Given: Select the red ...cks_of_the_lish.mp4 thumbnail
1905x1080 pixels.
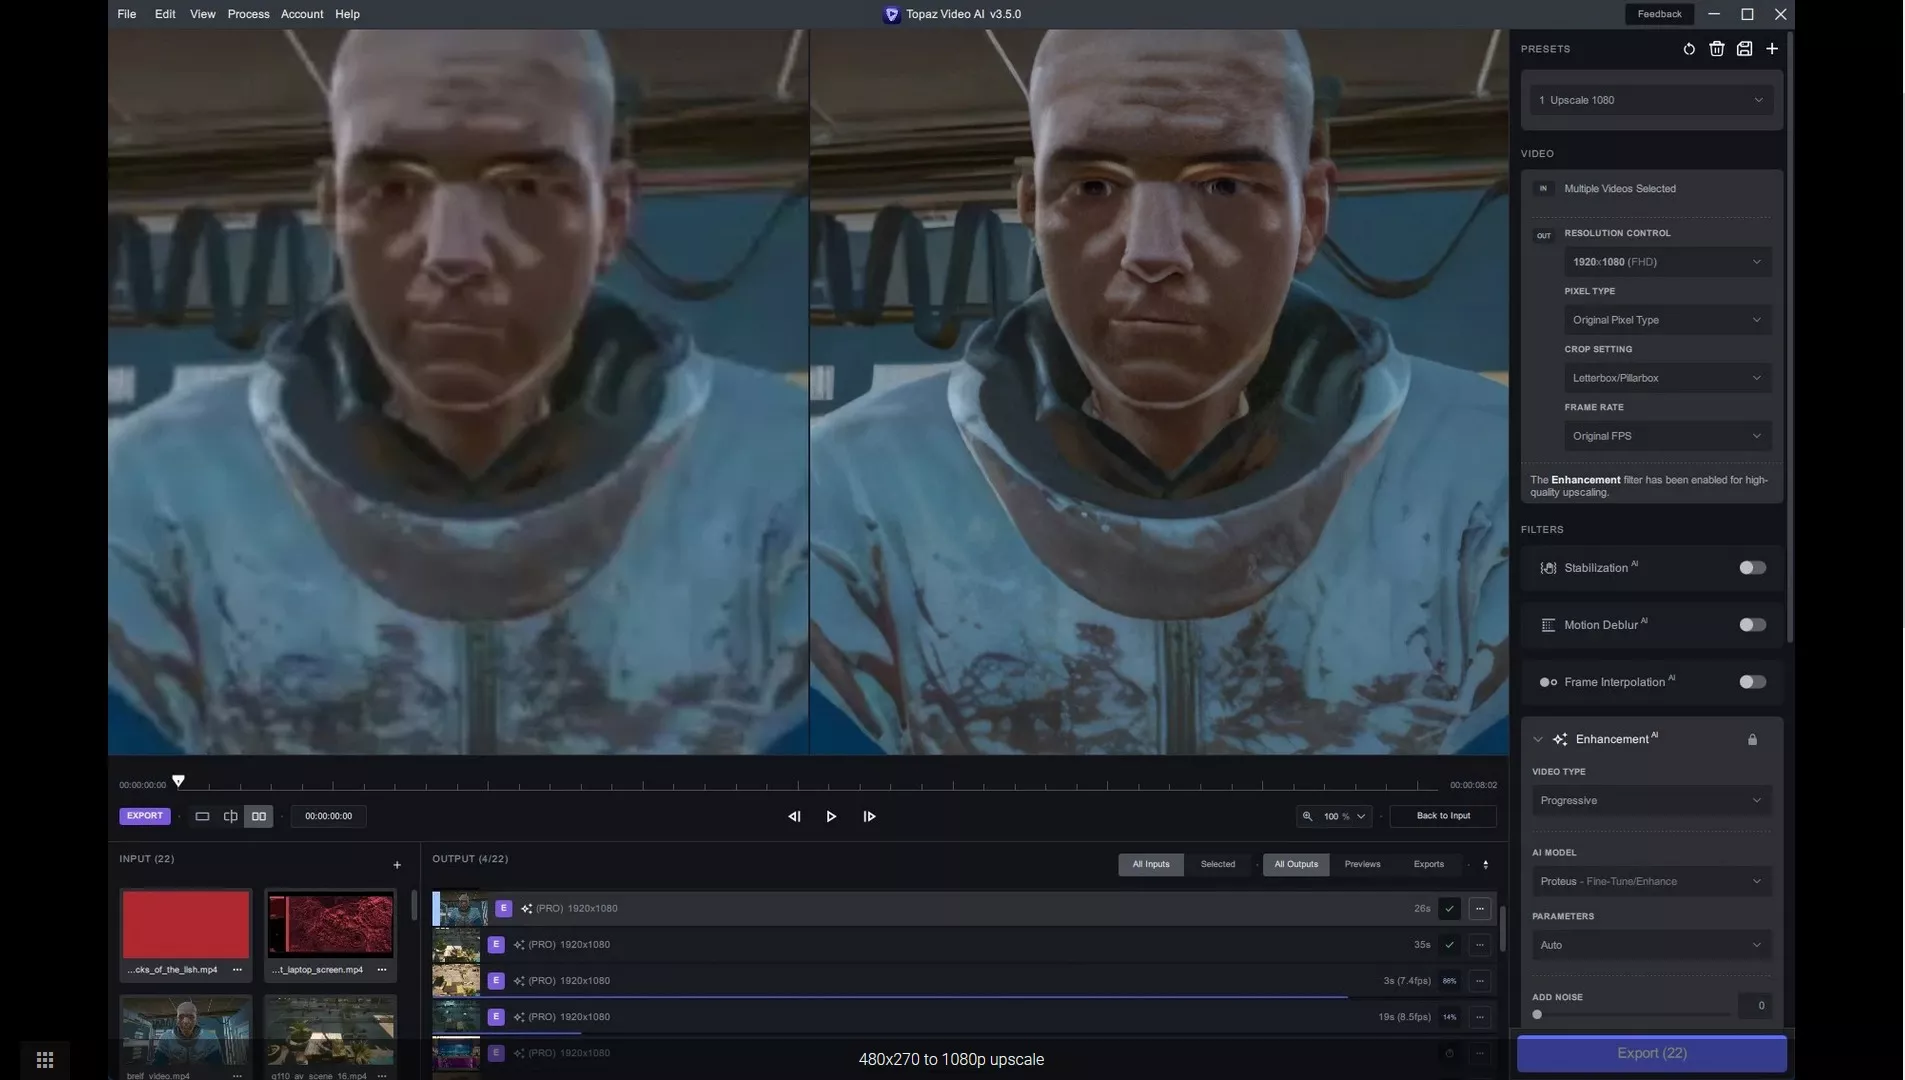Looking at the screenshot, I should 186,926.
